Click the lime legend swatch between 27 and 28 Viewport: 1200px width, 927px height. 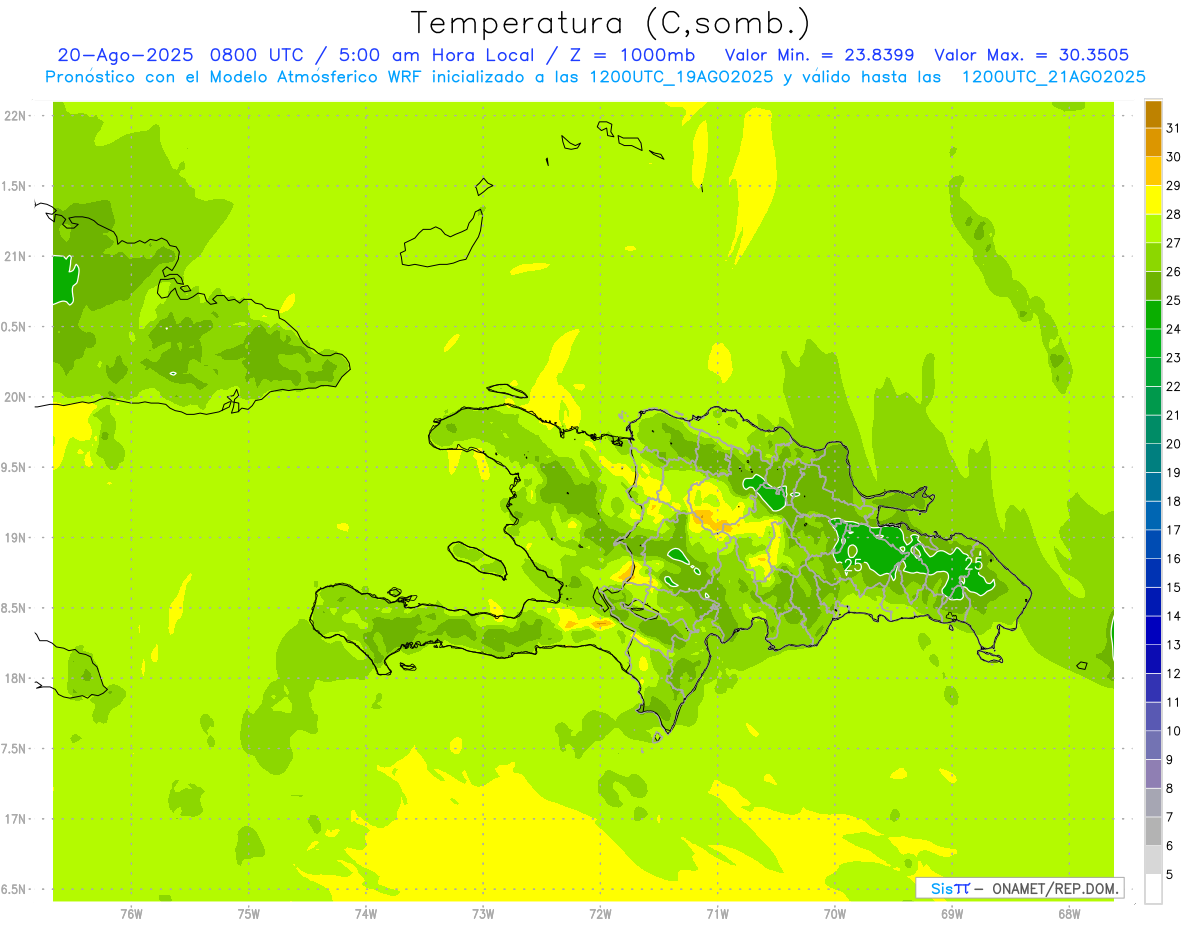point(1153,229)
